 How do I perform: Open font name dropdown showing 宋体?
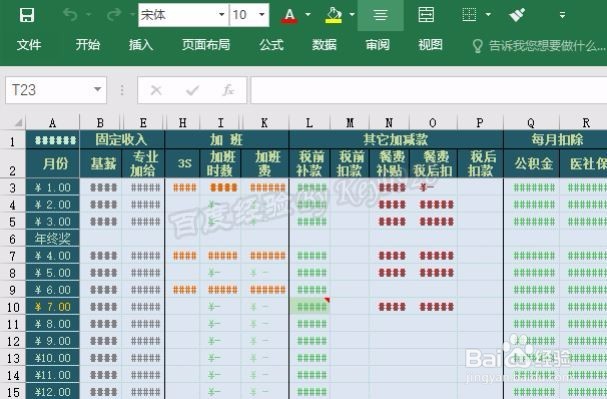pyautogui.click(x=221, y=15)
